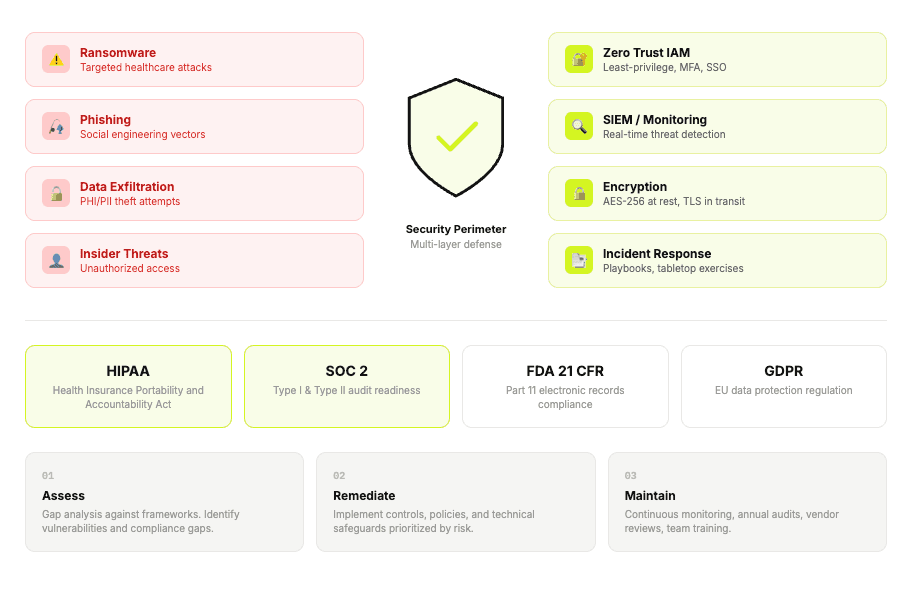Click the Incident Response document icon

(579, 260)
